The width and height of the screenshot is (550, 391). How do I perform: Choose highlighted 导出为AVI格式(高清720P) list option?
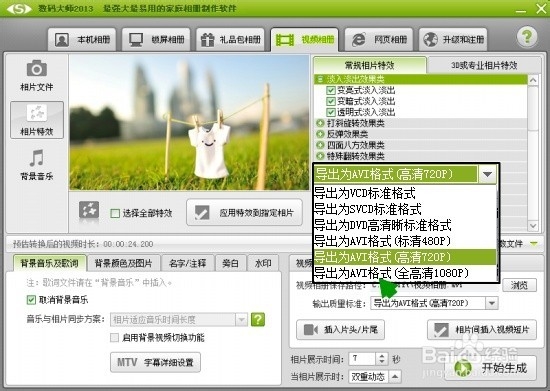(405, 257)
